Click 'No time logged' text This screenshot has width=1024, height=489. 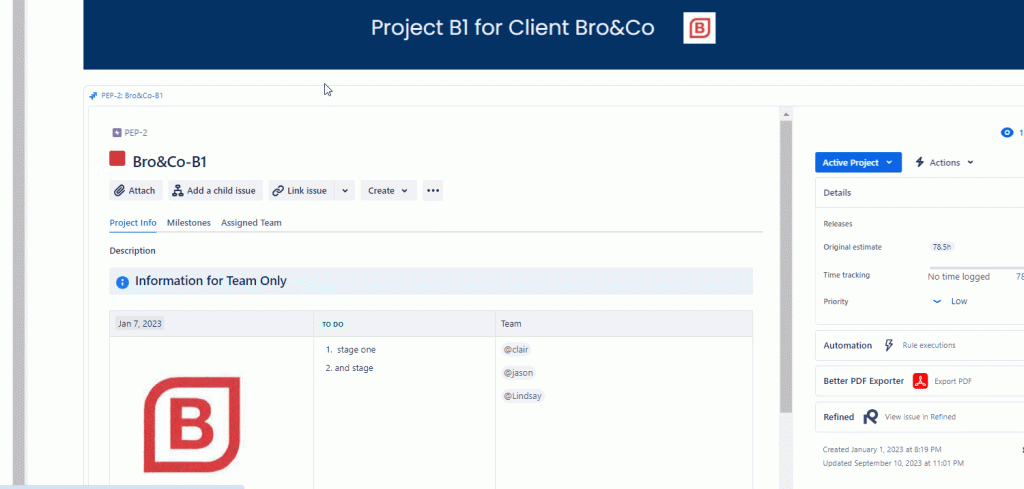click(959, 277)
